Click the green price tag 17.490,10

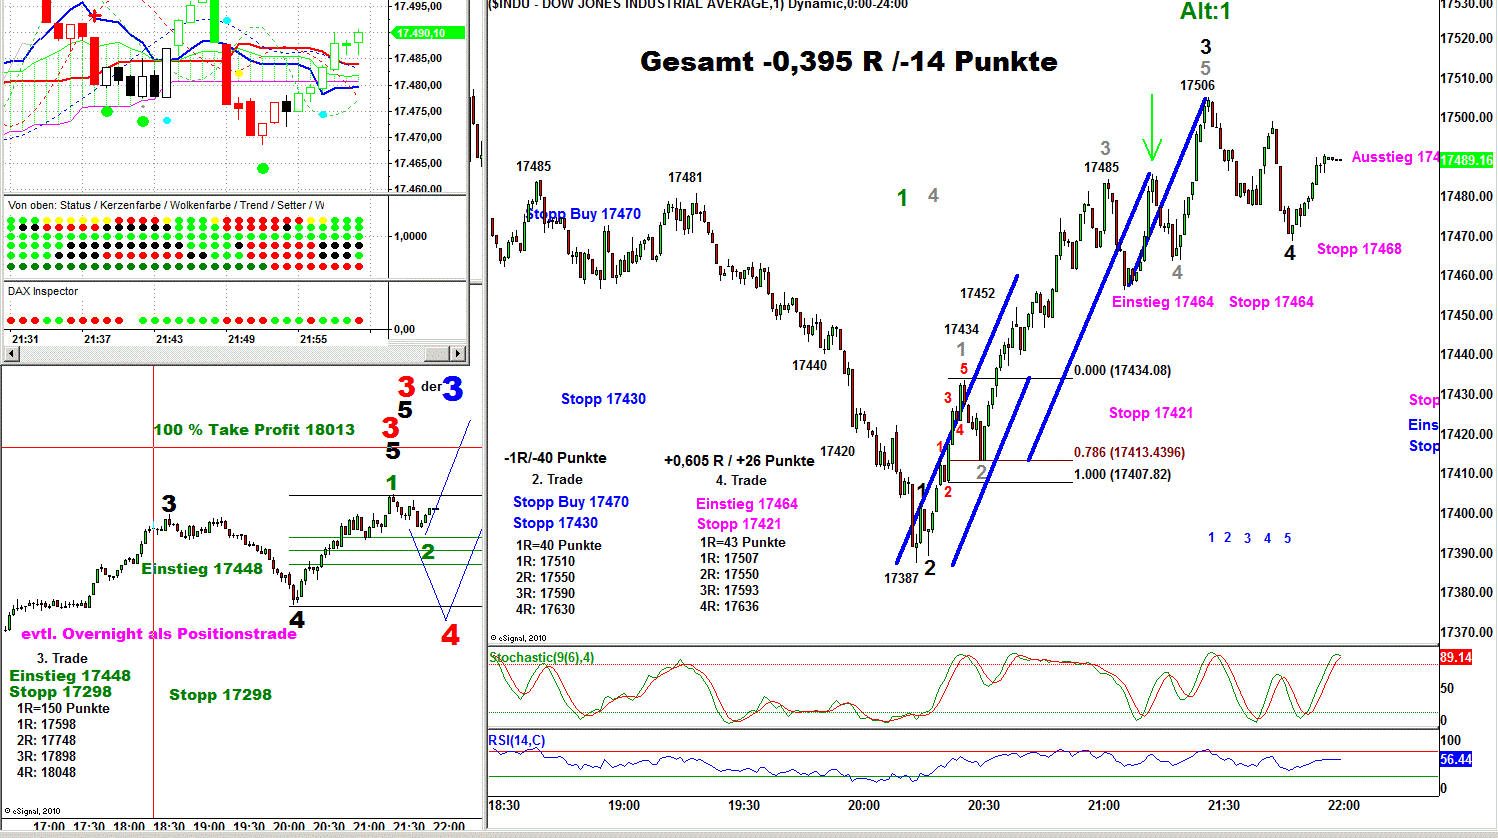pos(421,33)
